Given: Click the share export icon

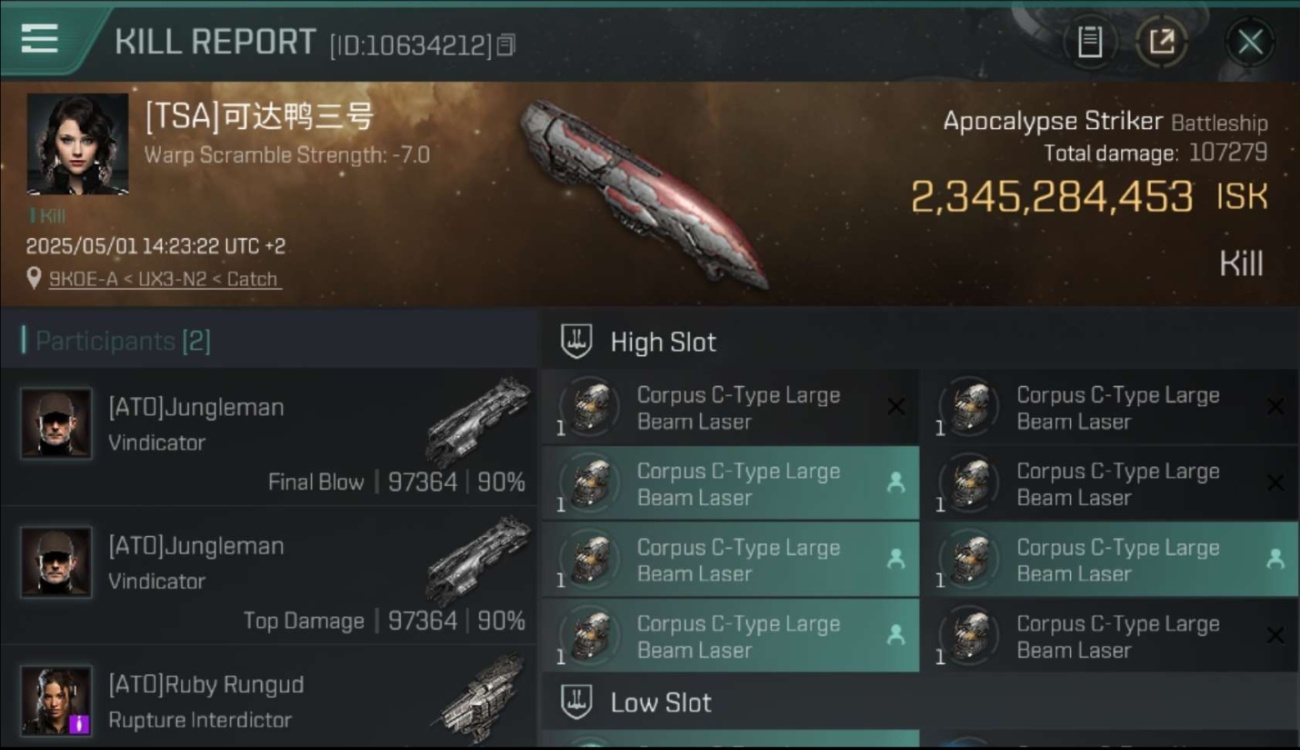Looking at the screenshot, I should tap(1162, 42).
